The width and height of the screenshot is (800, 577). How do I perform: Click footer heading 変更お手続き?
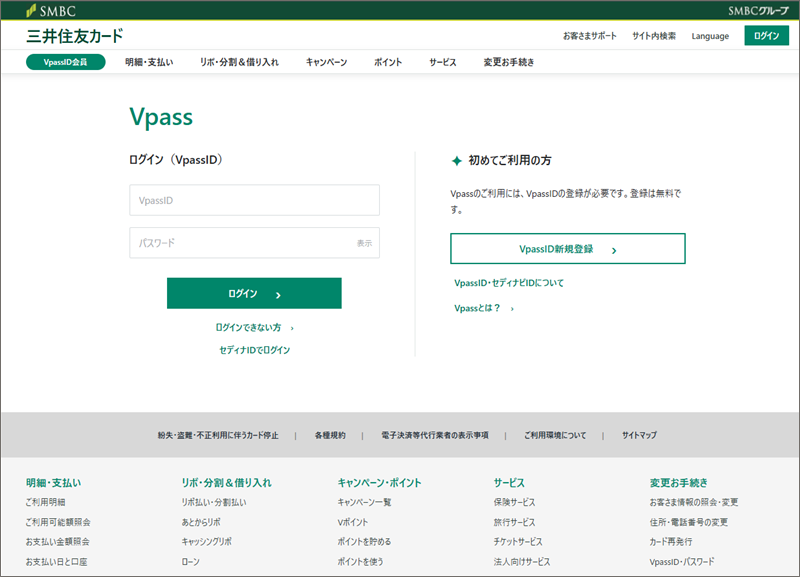click(x=679, y=483)
